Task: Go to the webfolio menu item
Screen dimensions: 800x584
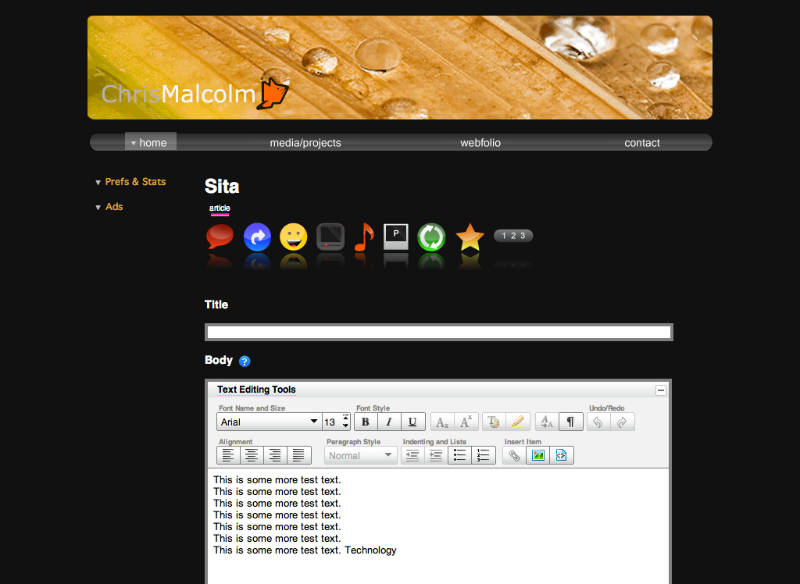Action: coord(480,143)
